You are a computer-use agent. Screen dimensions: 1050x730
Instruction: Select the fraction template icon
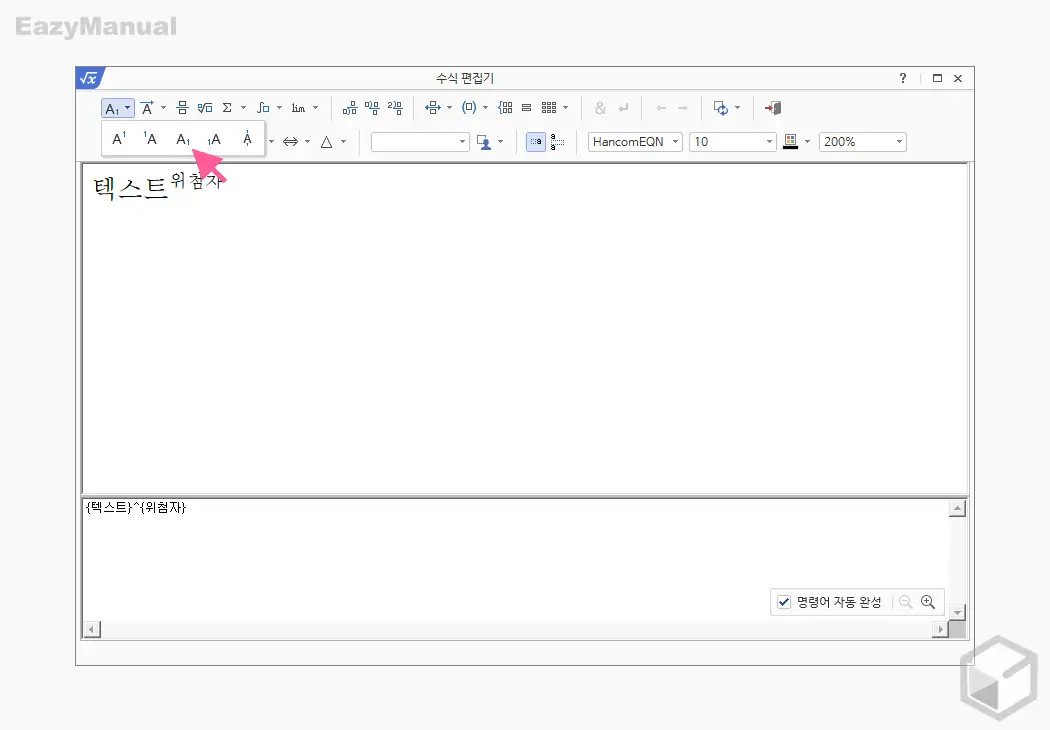coord(181,107)
